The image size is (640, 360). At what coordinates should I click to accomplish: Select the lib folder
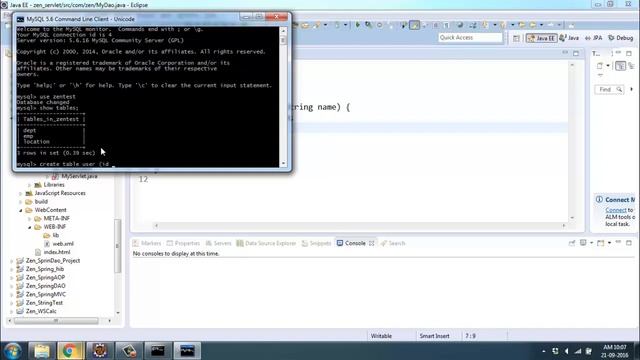[51, 236]
